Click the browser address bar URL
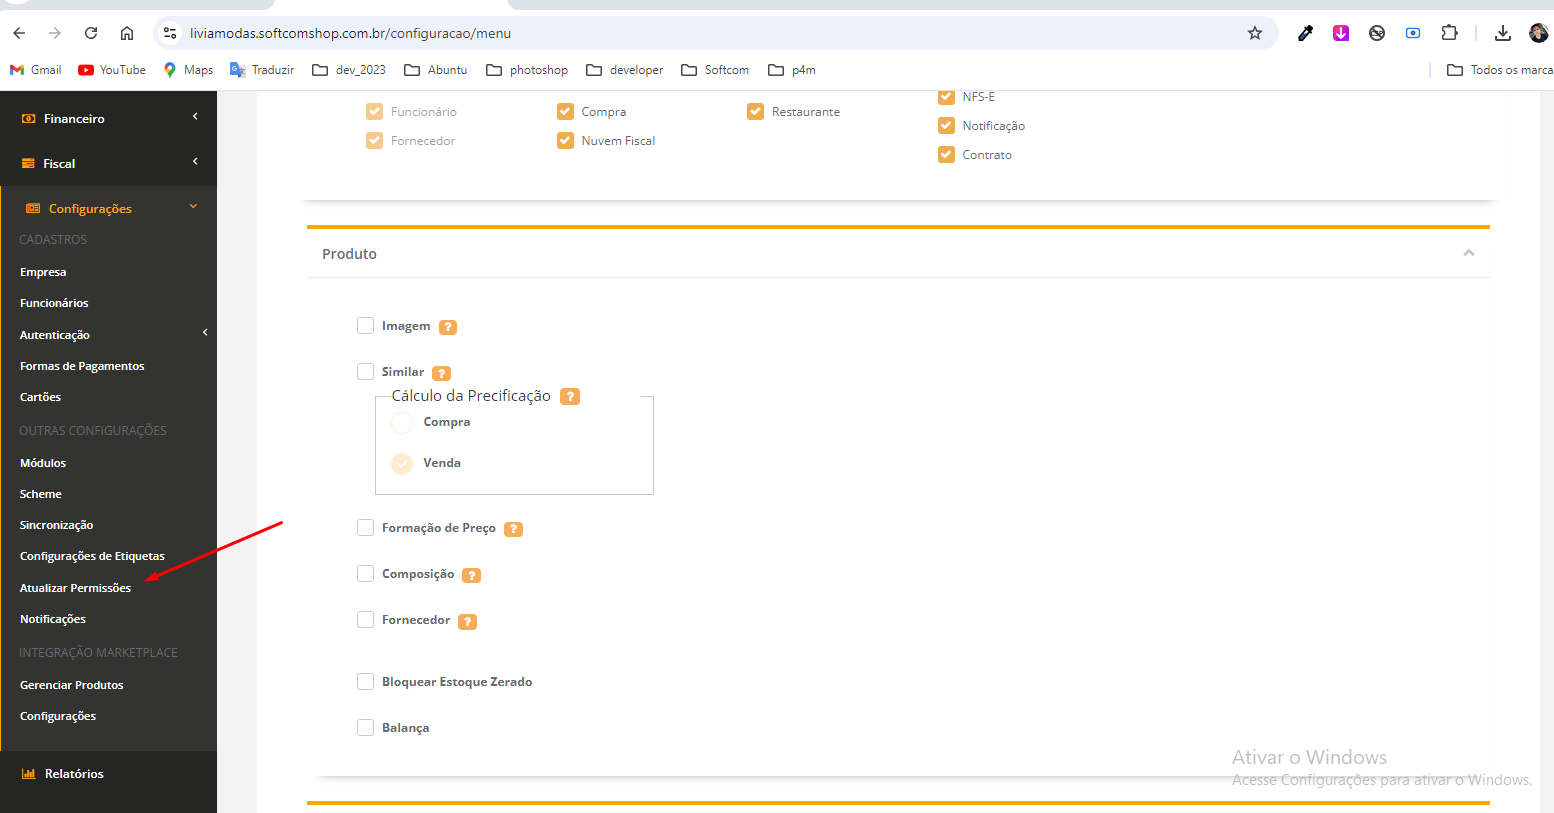 tap(350, 33)
